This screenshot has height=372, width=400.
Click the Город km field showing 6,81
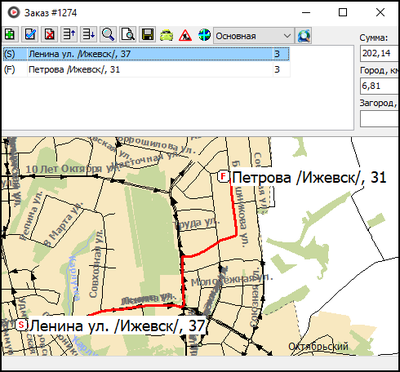(x=380, y=86)
